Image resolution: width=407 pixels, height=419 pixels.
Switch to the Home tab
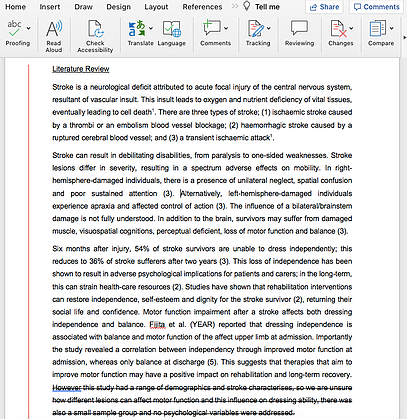click(x=15, y=7)
